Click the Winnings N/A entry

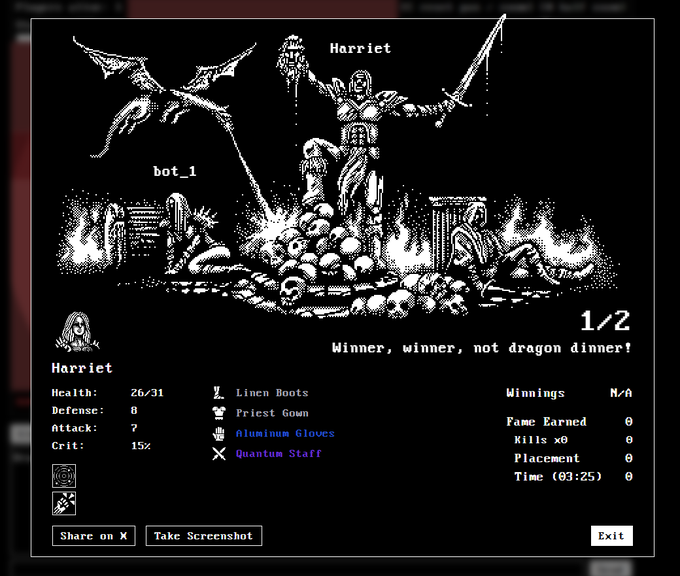point(569,393)
